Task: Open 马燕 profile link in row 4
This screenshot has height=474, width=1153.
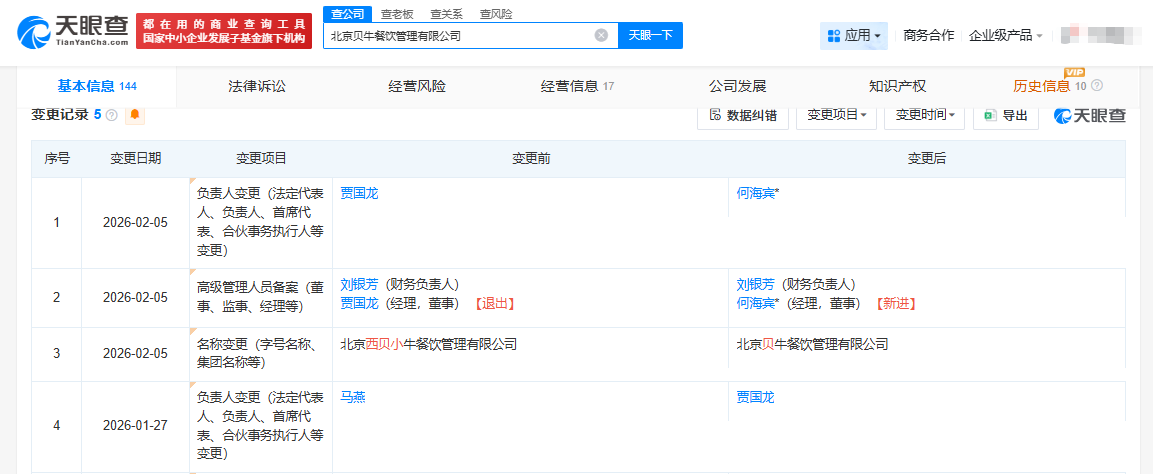Action: [x=353, y=397]
